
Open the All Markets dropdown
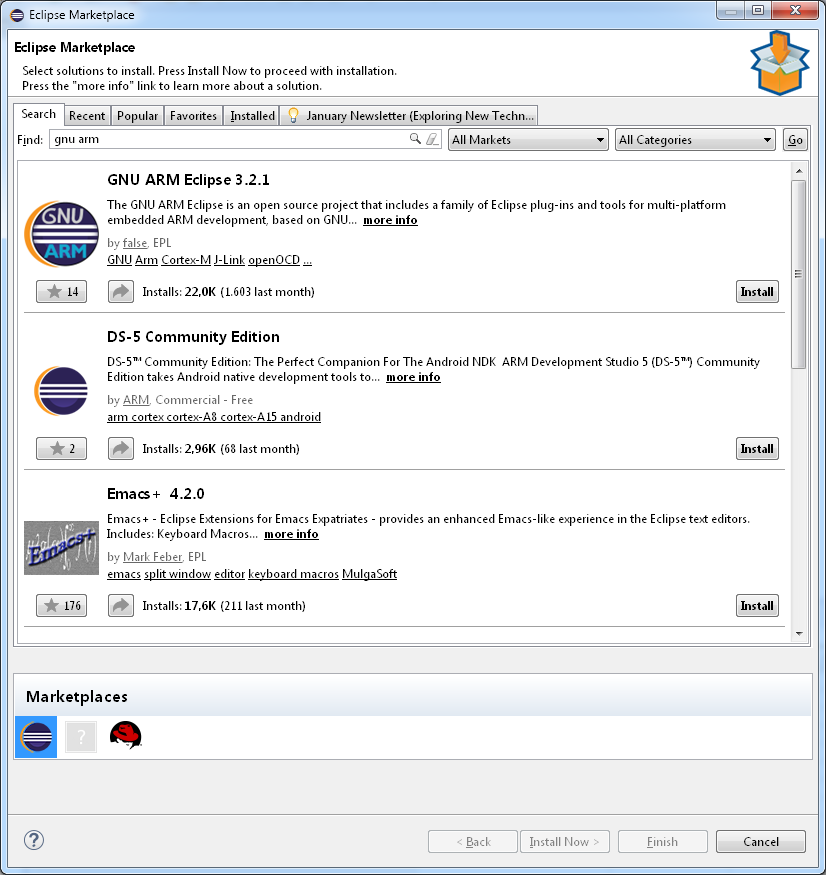pyautogui.click(x=528, y=140)
